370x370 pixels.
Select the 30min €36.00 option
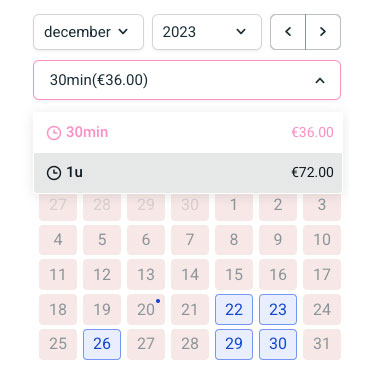188,133
